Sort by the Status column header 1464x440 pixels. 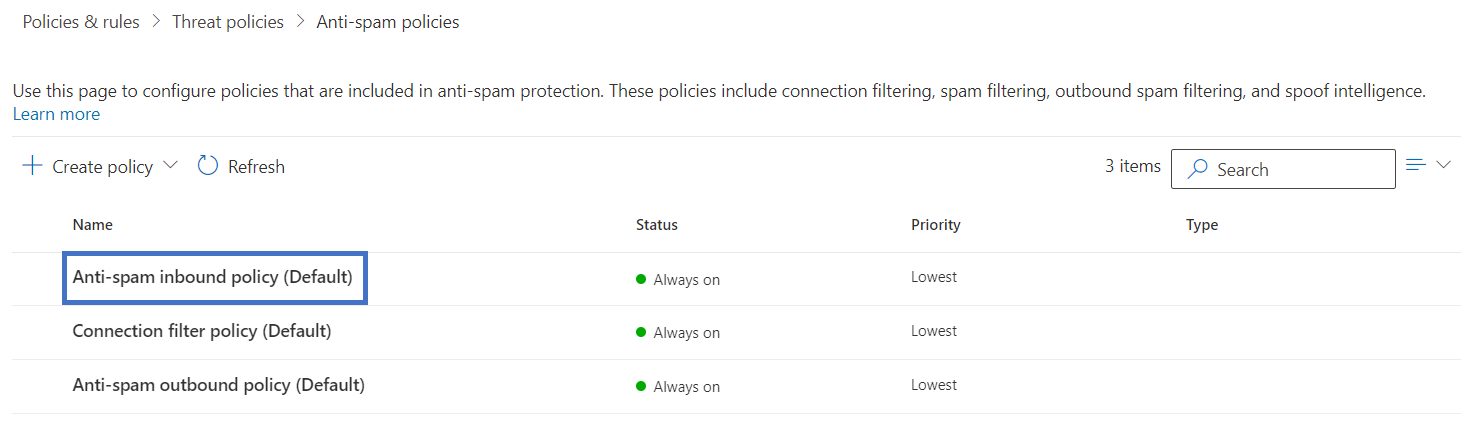(x=657, y=225)
